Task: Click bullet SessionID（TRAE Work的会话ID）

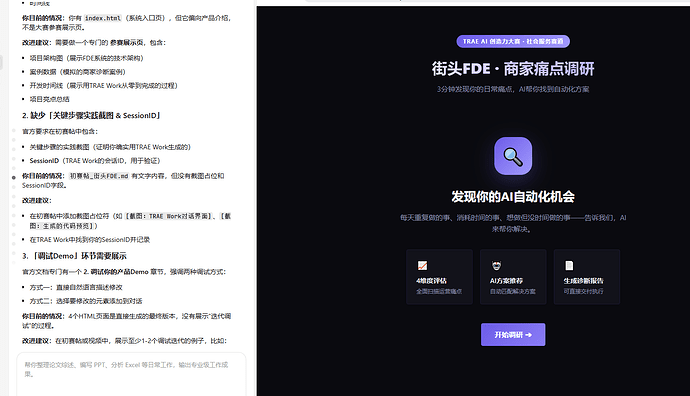Action: (95, 161)
